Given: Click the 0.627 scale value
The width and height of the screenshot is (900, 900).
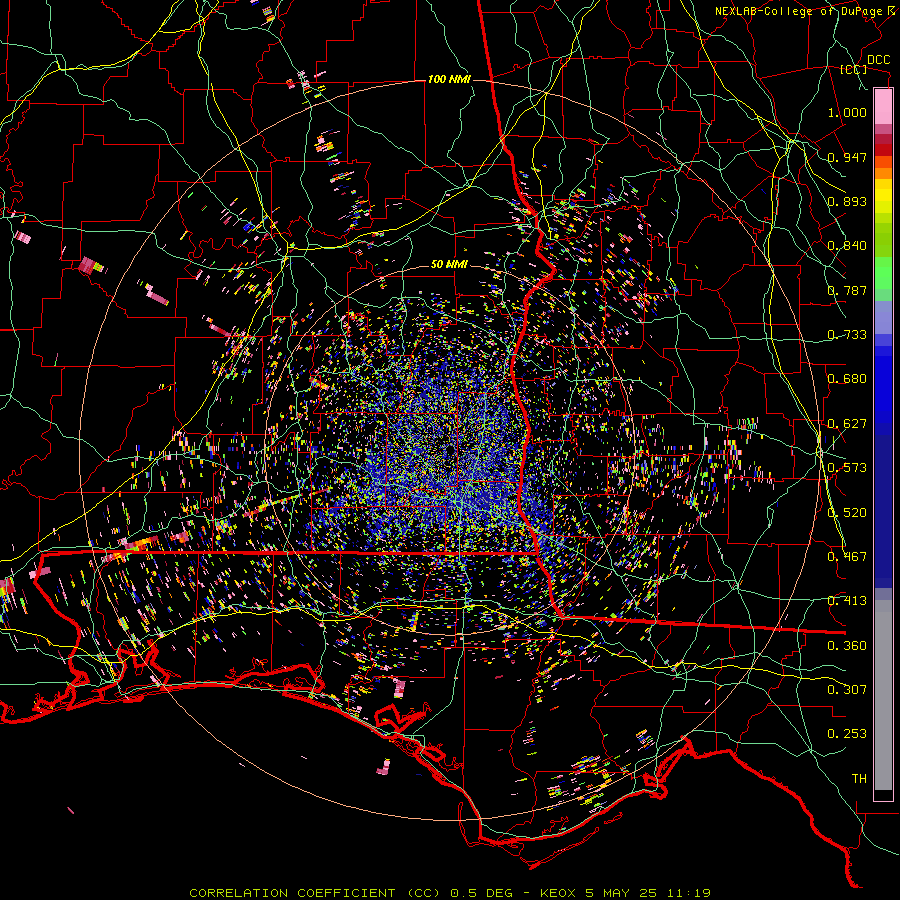Looking at the screenshot, I should (847, 424).
